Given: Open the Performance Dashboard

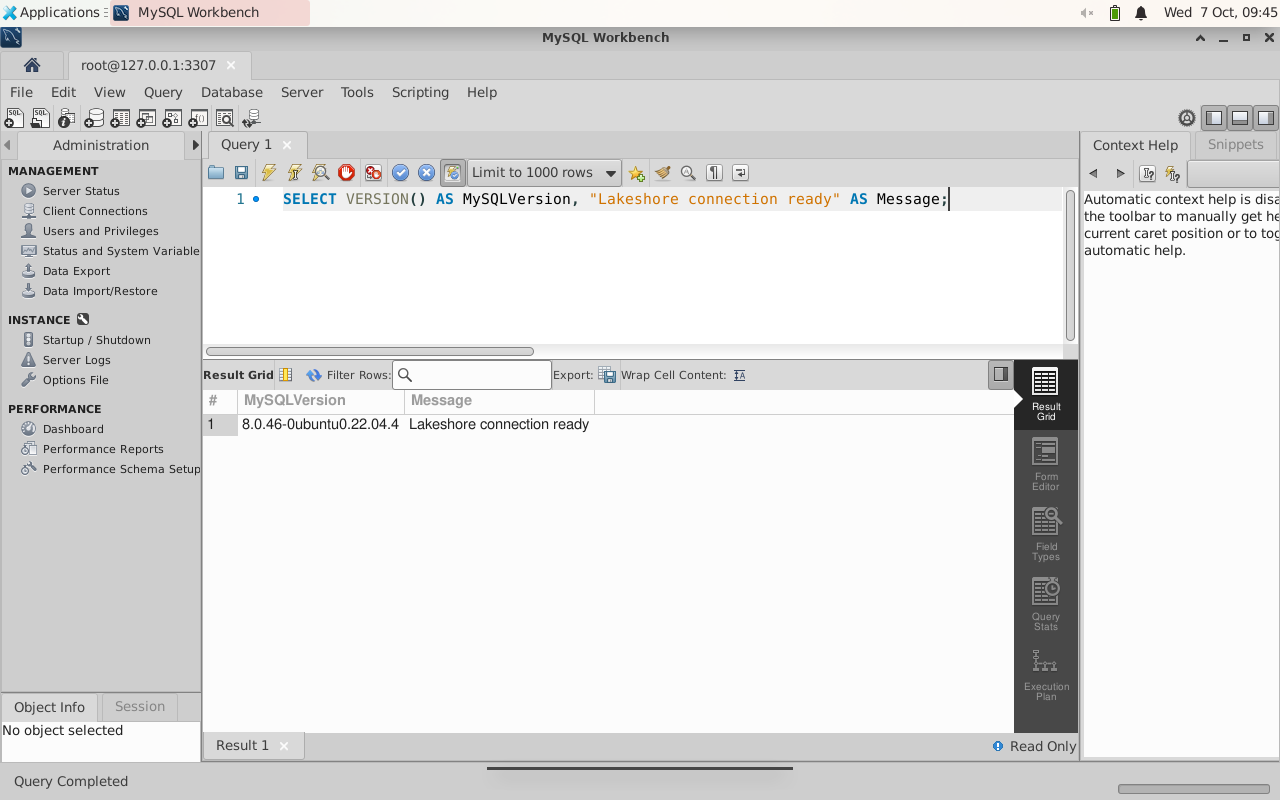Looking at the screenshot, I should click(73, 429).
